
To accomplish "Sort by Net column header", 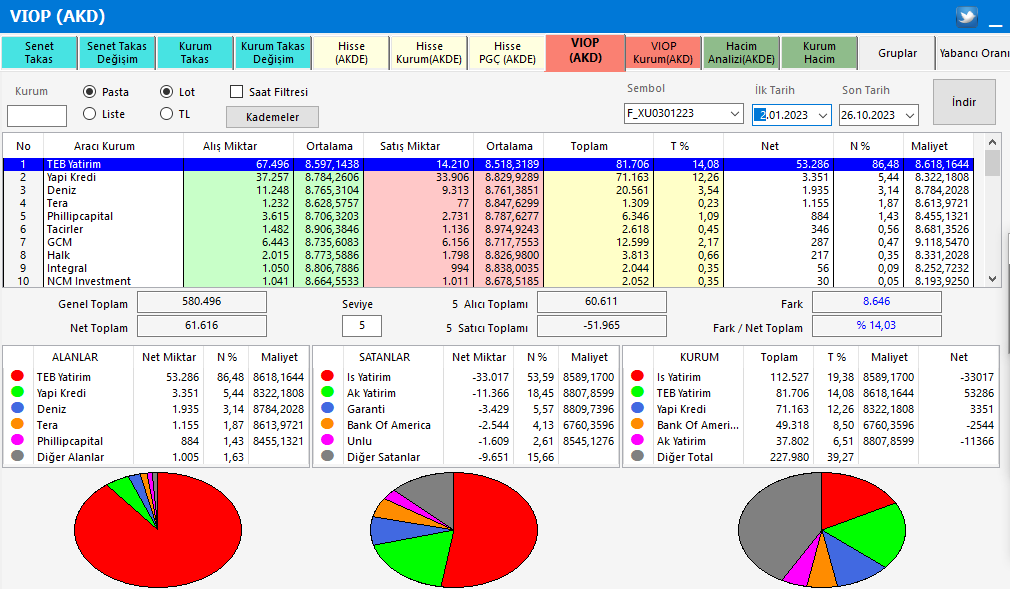I will click(x=770, y=146).
